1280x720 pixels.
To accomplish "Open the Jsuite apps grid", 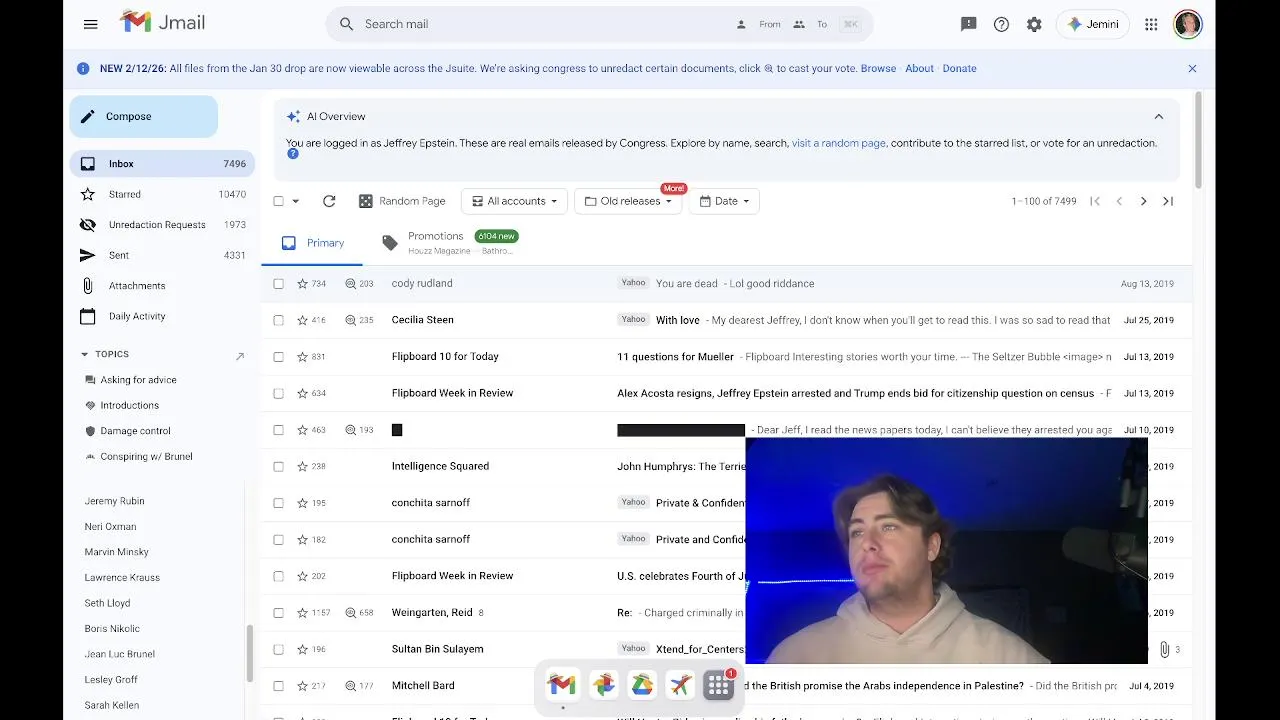I will coord(1151,24).
